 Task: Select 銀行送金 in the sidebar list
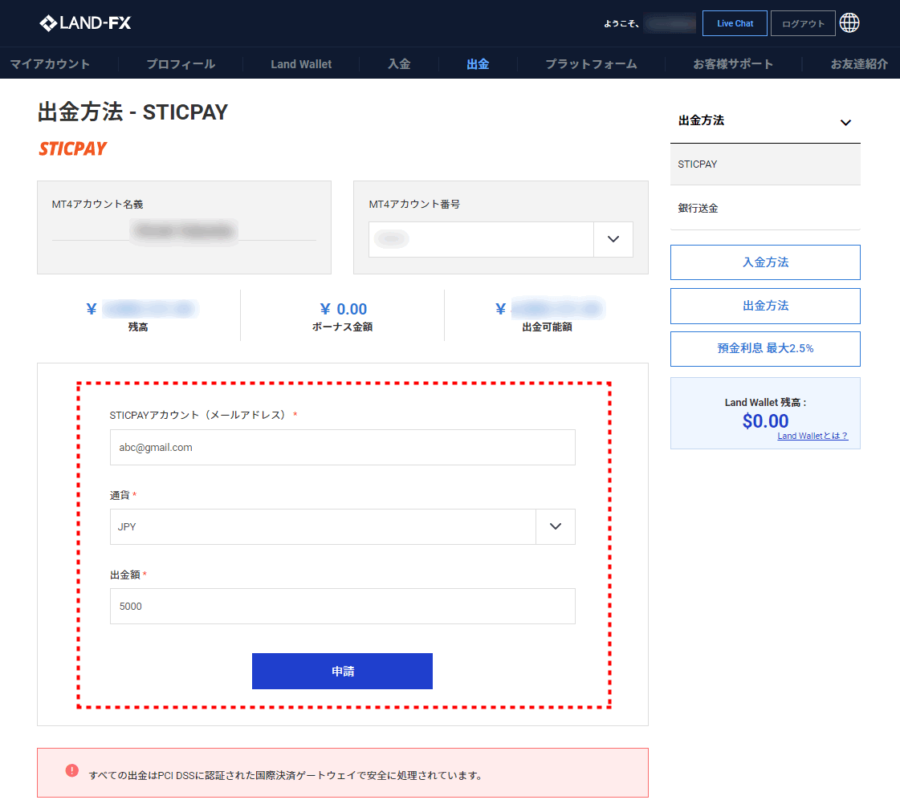(765, 208)
